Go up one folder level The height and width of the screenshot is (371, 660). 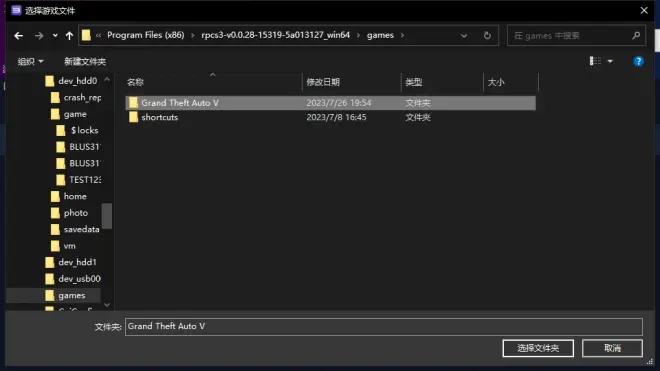point(69,36)
